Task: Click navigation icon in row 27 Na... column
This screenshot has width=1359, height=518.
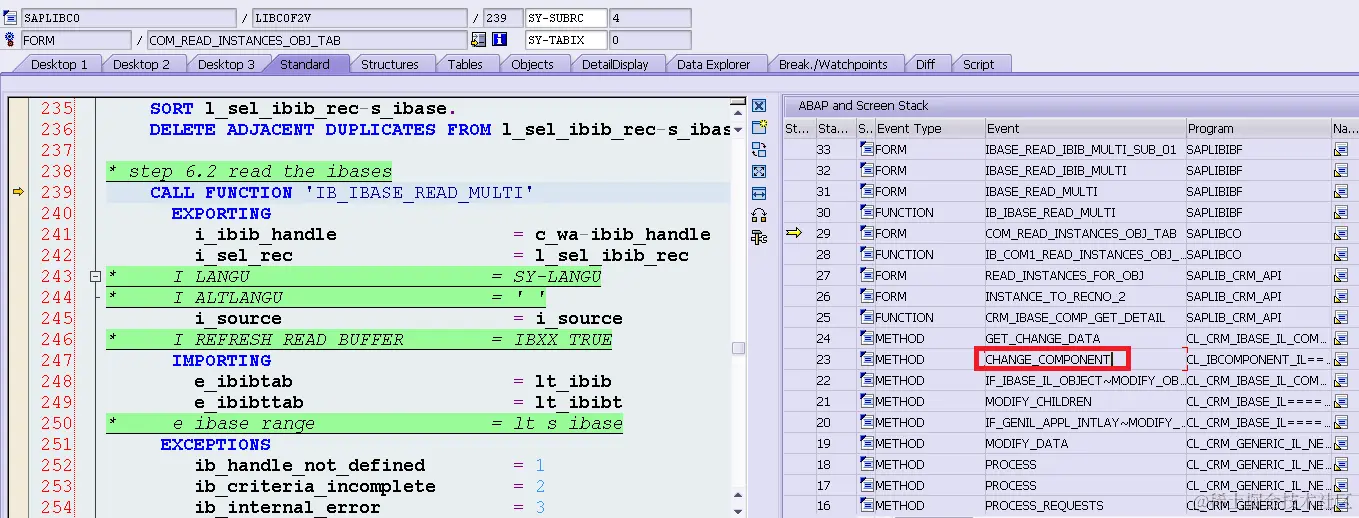Action: tap(1340, 276)
